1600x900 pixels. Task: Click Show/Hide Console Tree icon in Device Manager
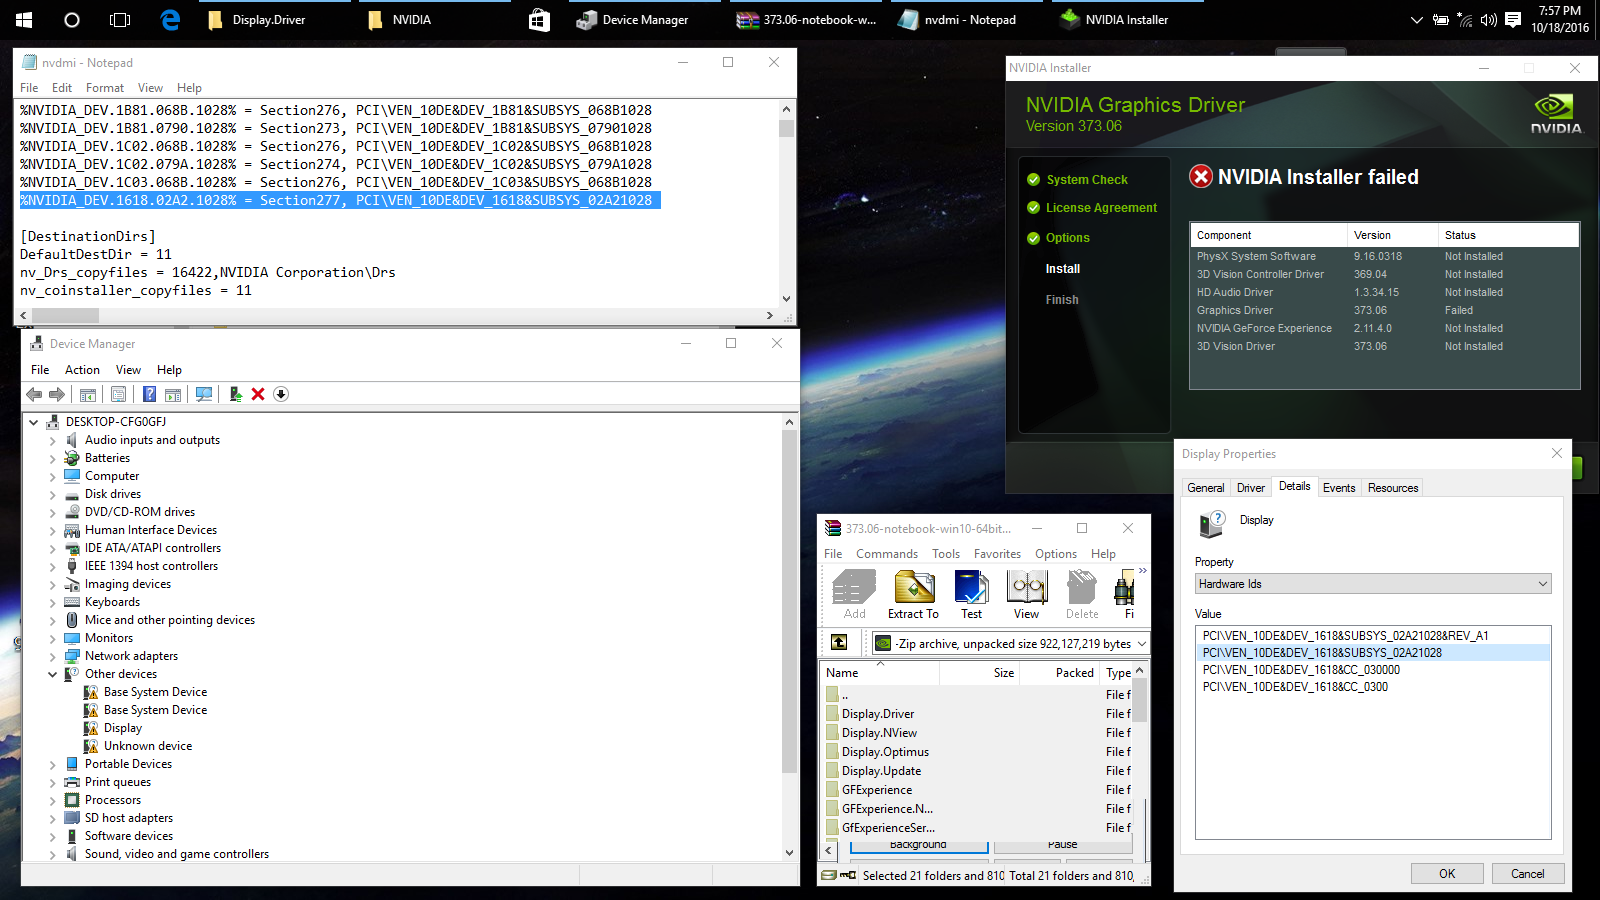click(88, 394)
